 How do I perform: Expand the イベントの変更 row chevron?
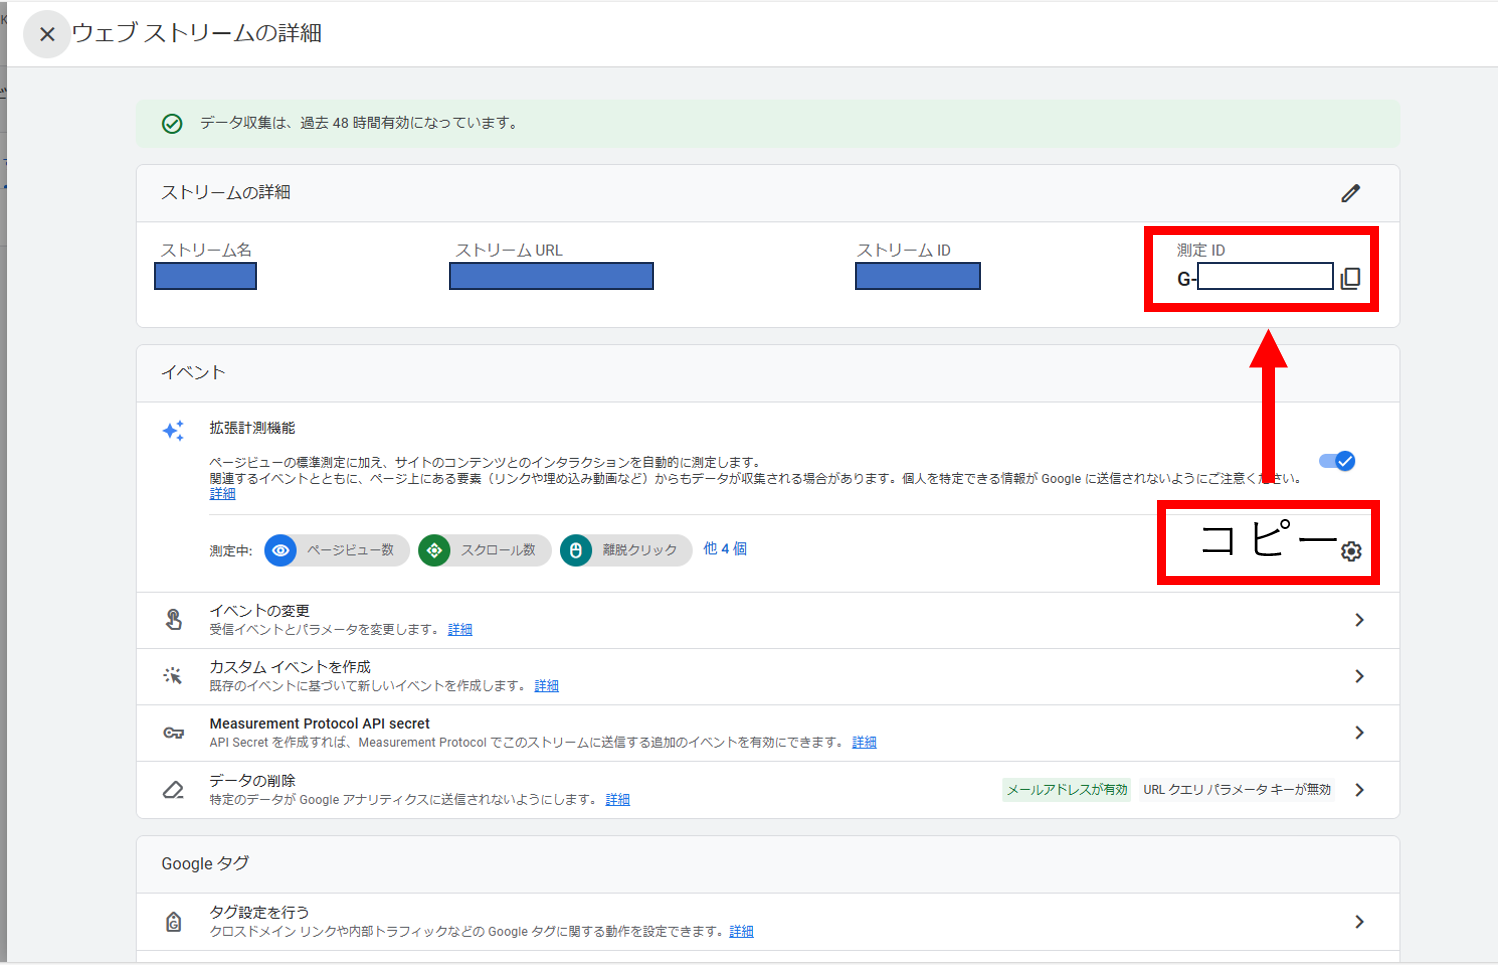(x=1359, y=620)
